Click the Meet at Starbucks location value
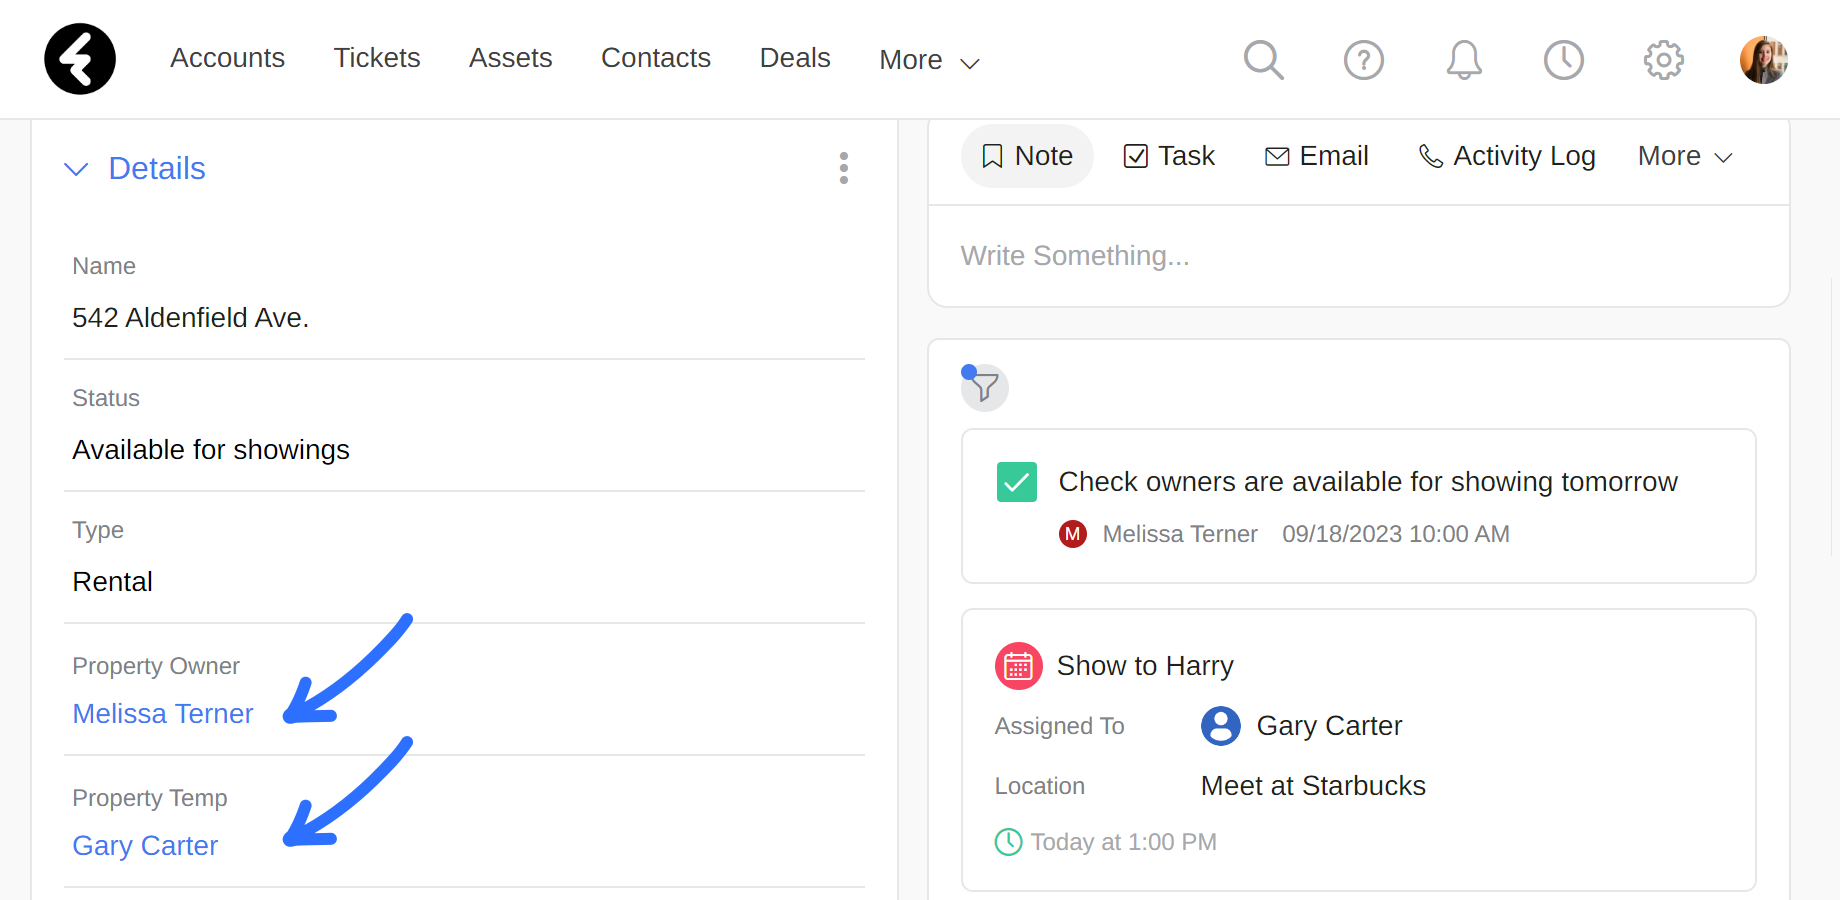Viewport: 1840px width, 900px height. pos(1313,786)
